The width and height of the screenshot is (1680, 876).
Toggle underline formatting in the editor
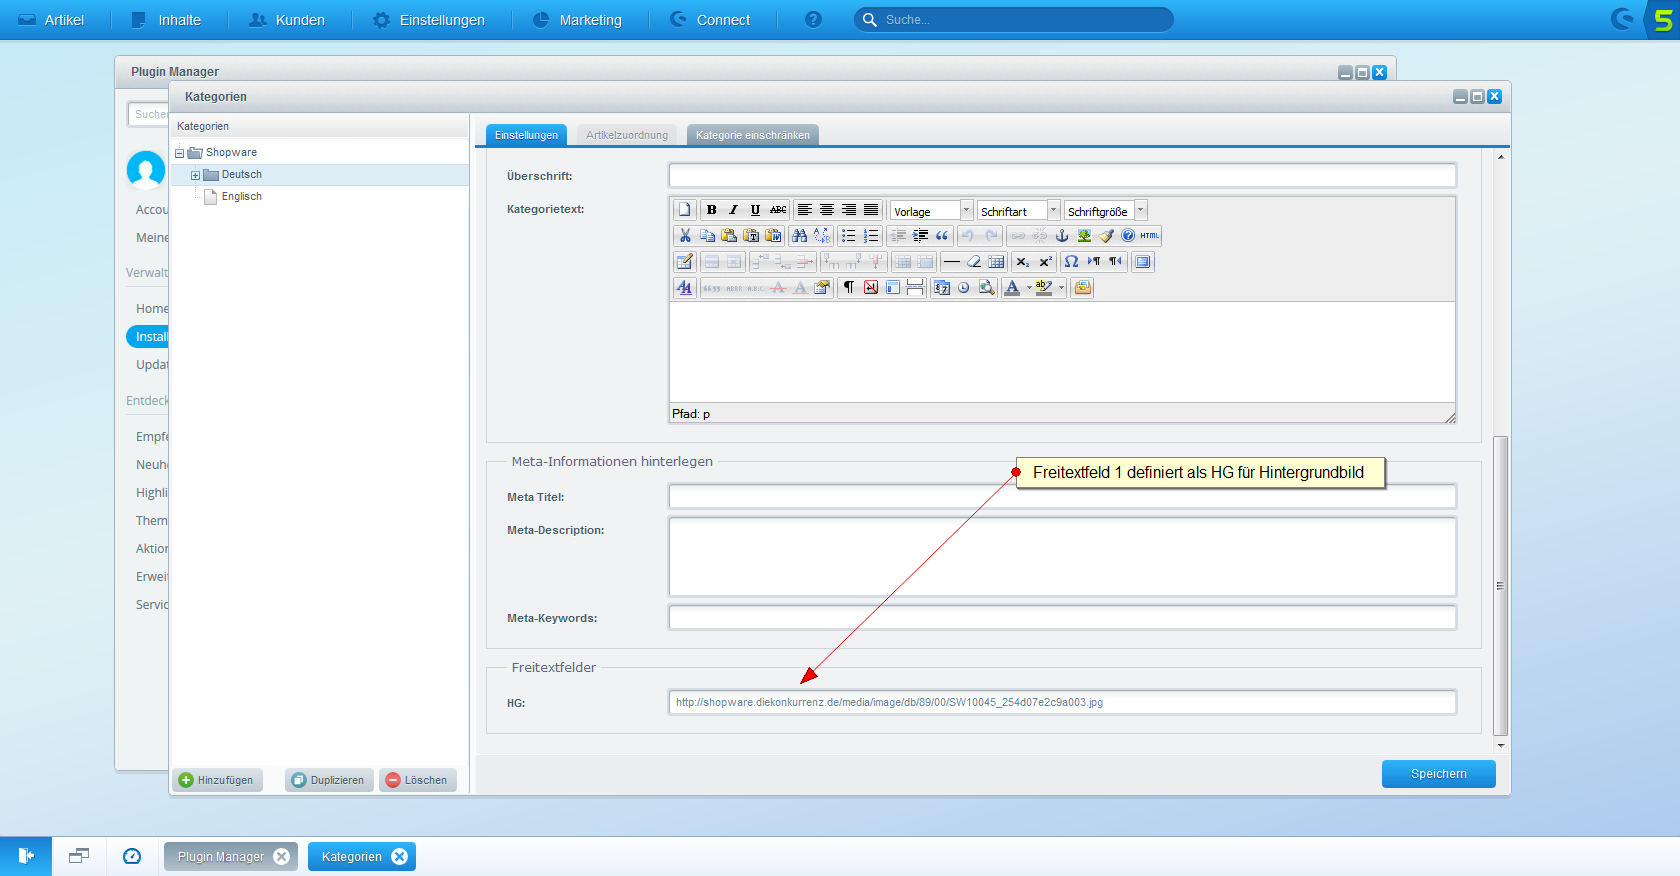[755, 210]
